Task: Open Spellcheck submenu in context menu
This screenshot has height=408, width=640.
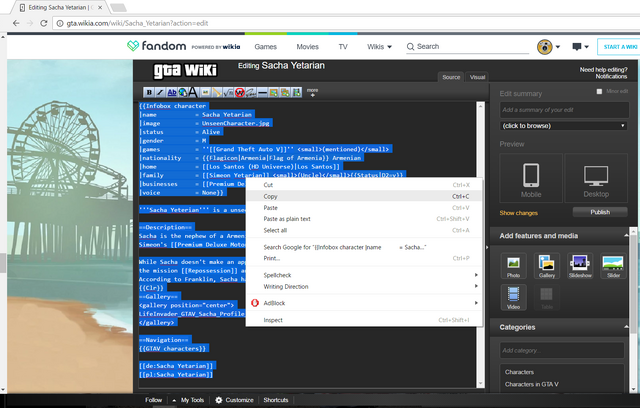Action: click(x=364, y=275)
